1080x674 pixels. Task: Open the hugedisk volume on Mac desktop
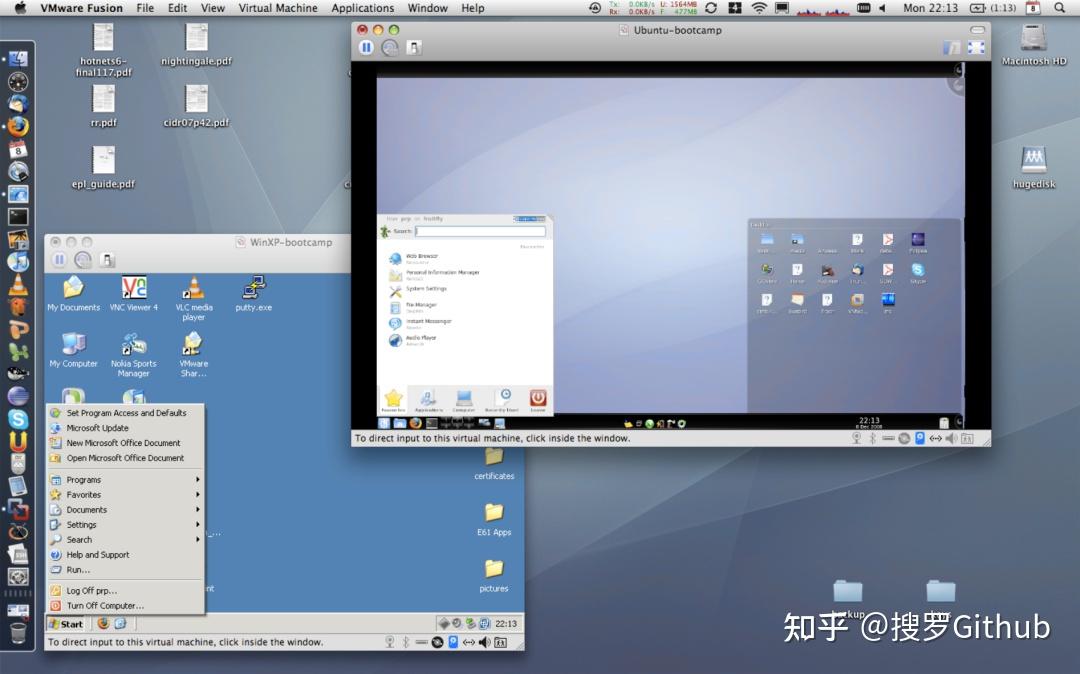point(1034,167)
